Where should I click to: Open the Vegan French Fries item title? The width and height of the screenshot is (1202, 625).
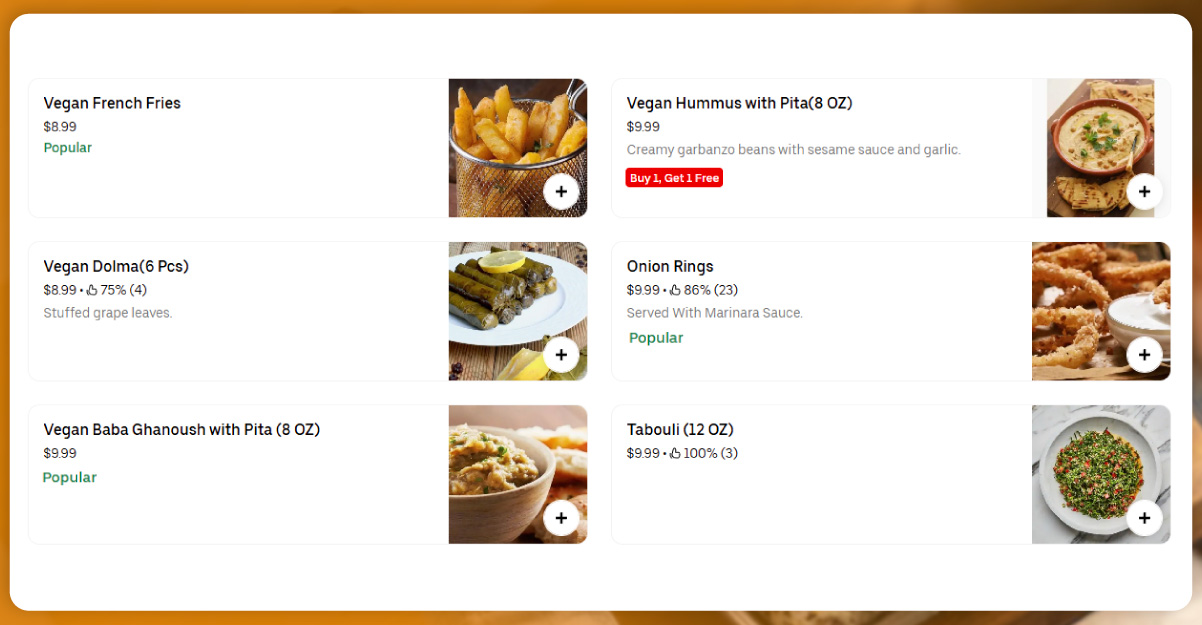pos(112,103)
